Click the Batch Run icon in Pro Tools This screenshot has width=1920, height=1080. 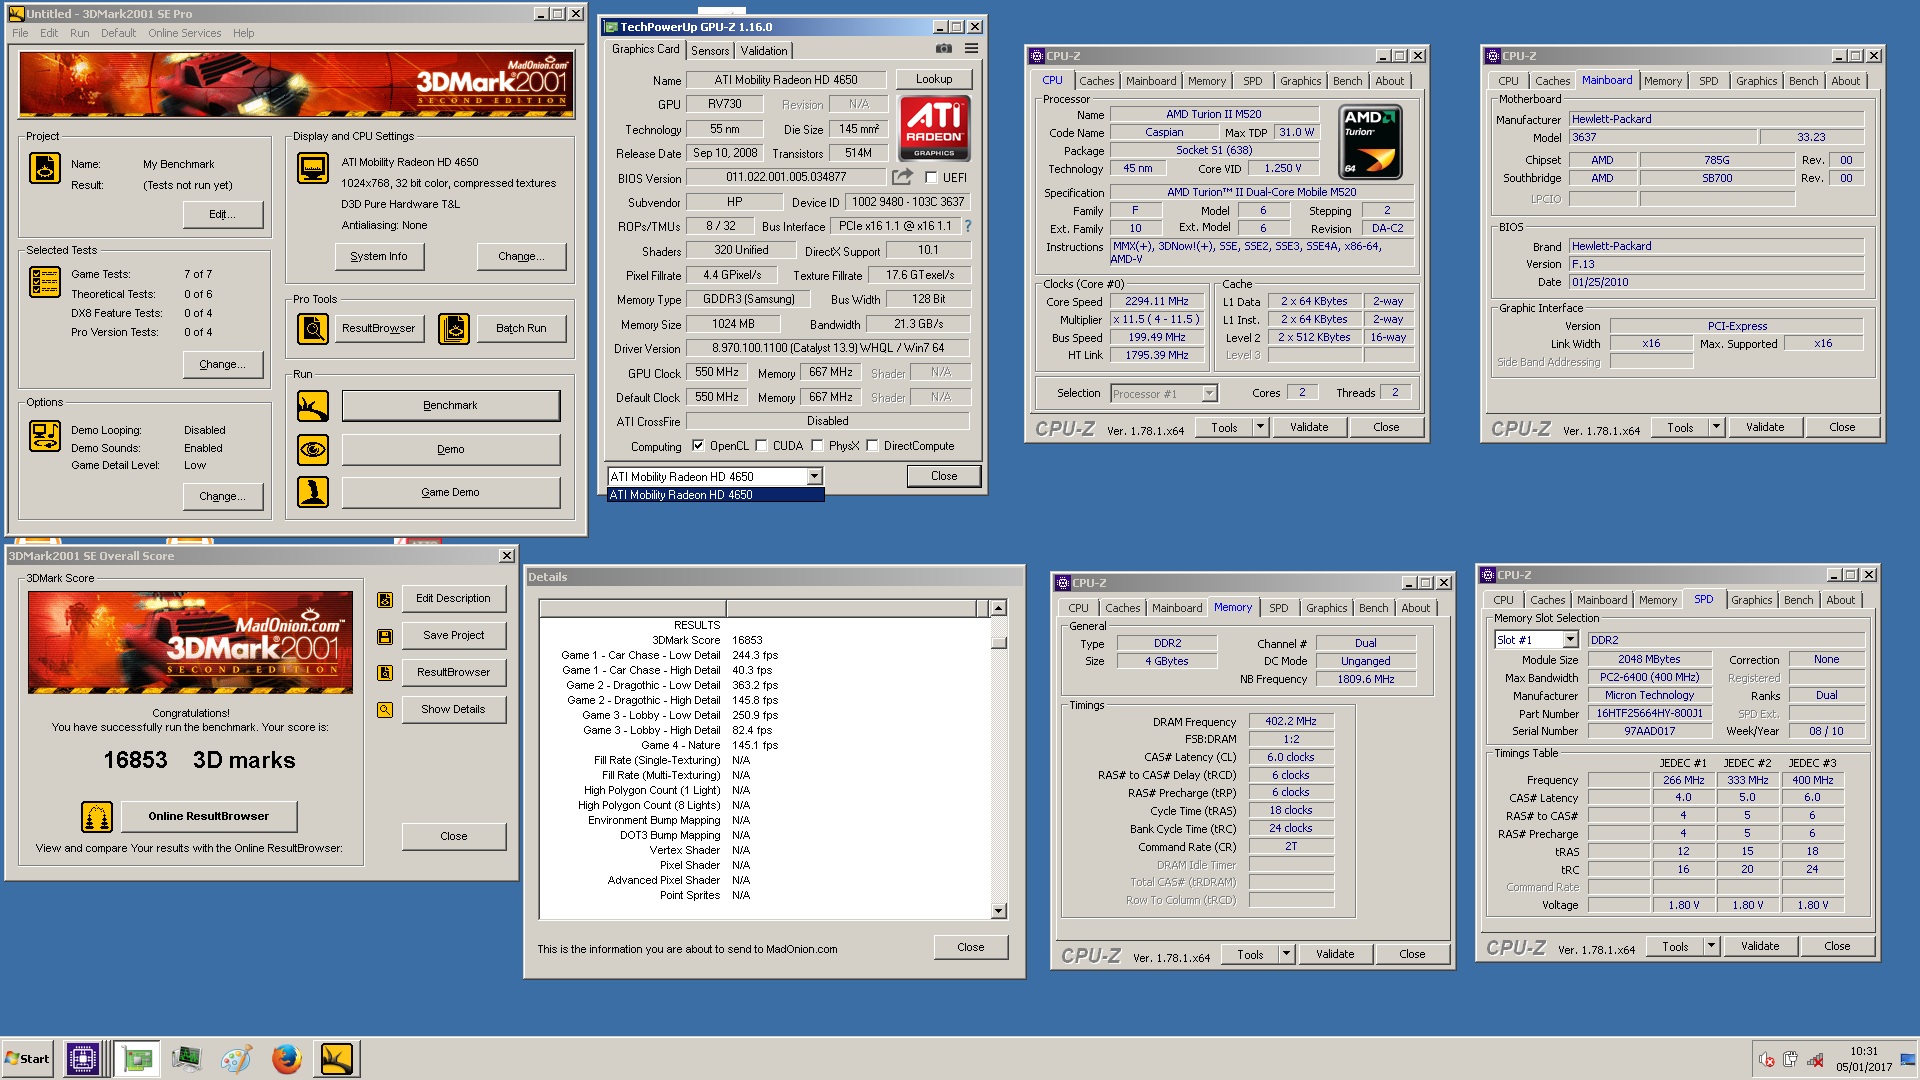pyautogui.click(x=454, y=328)
